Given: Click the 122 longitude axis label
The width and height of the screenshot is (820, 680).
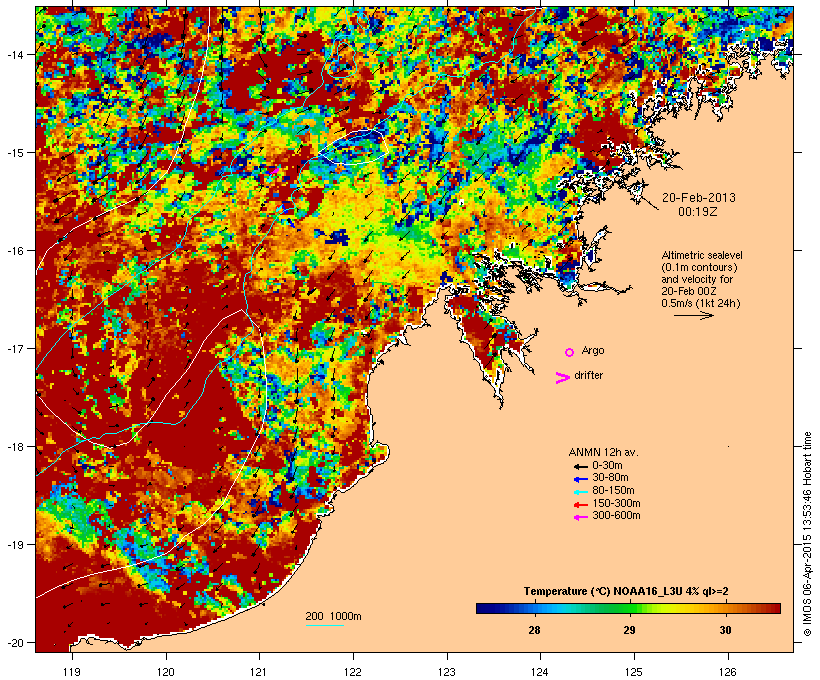Looking at the screenshot, I should click(353, 672).
